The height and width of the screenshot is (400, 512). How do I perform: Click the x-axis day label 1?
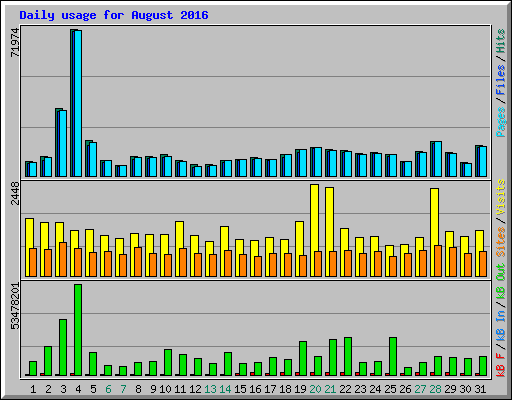pos(33,389)
